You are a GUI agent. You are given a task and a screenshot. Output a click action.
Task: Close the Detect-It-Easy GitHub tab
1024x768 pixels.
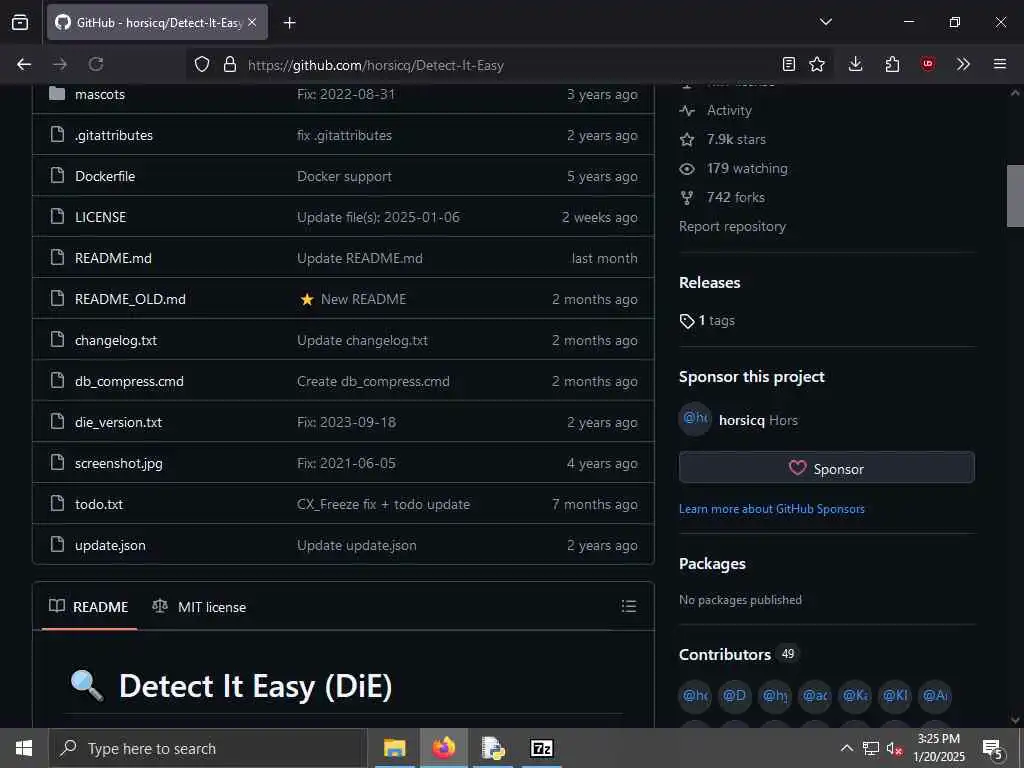tap(252, 22)
